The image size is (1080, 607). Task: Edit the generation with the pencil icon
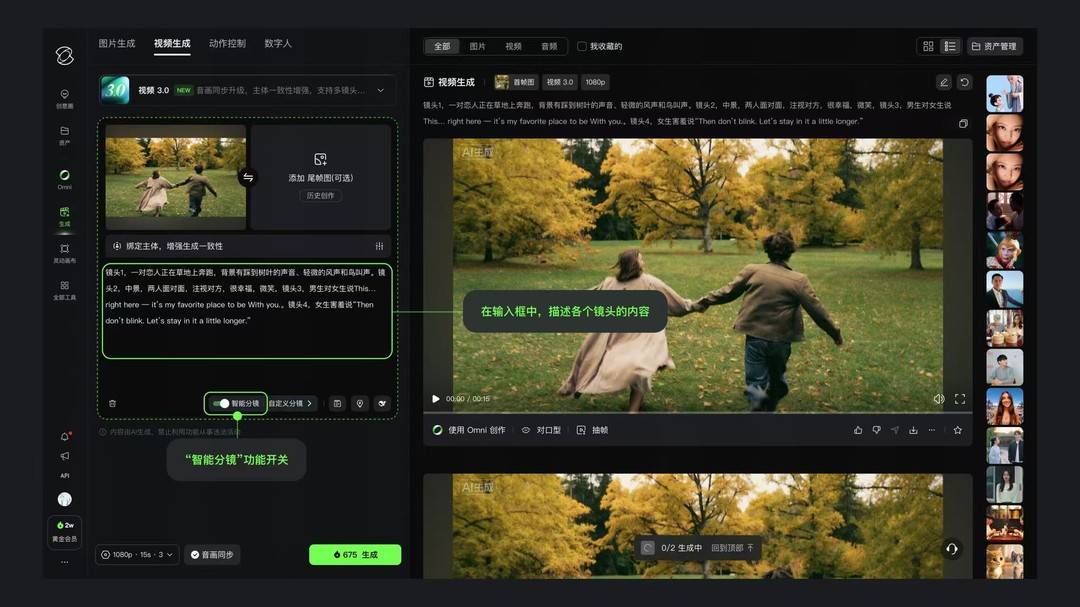pyautogui.click(x=944, y=82)
